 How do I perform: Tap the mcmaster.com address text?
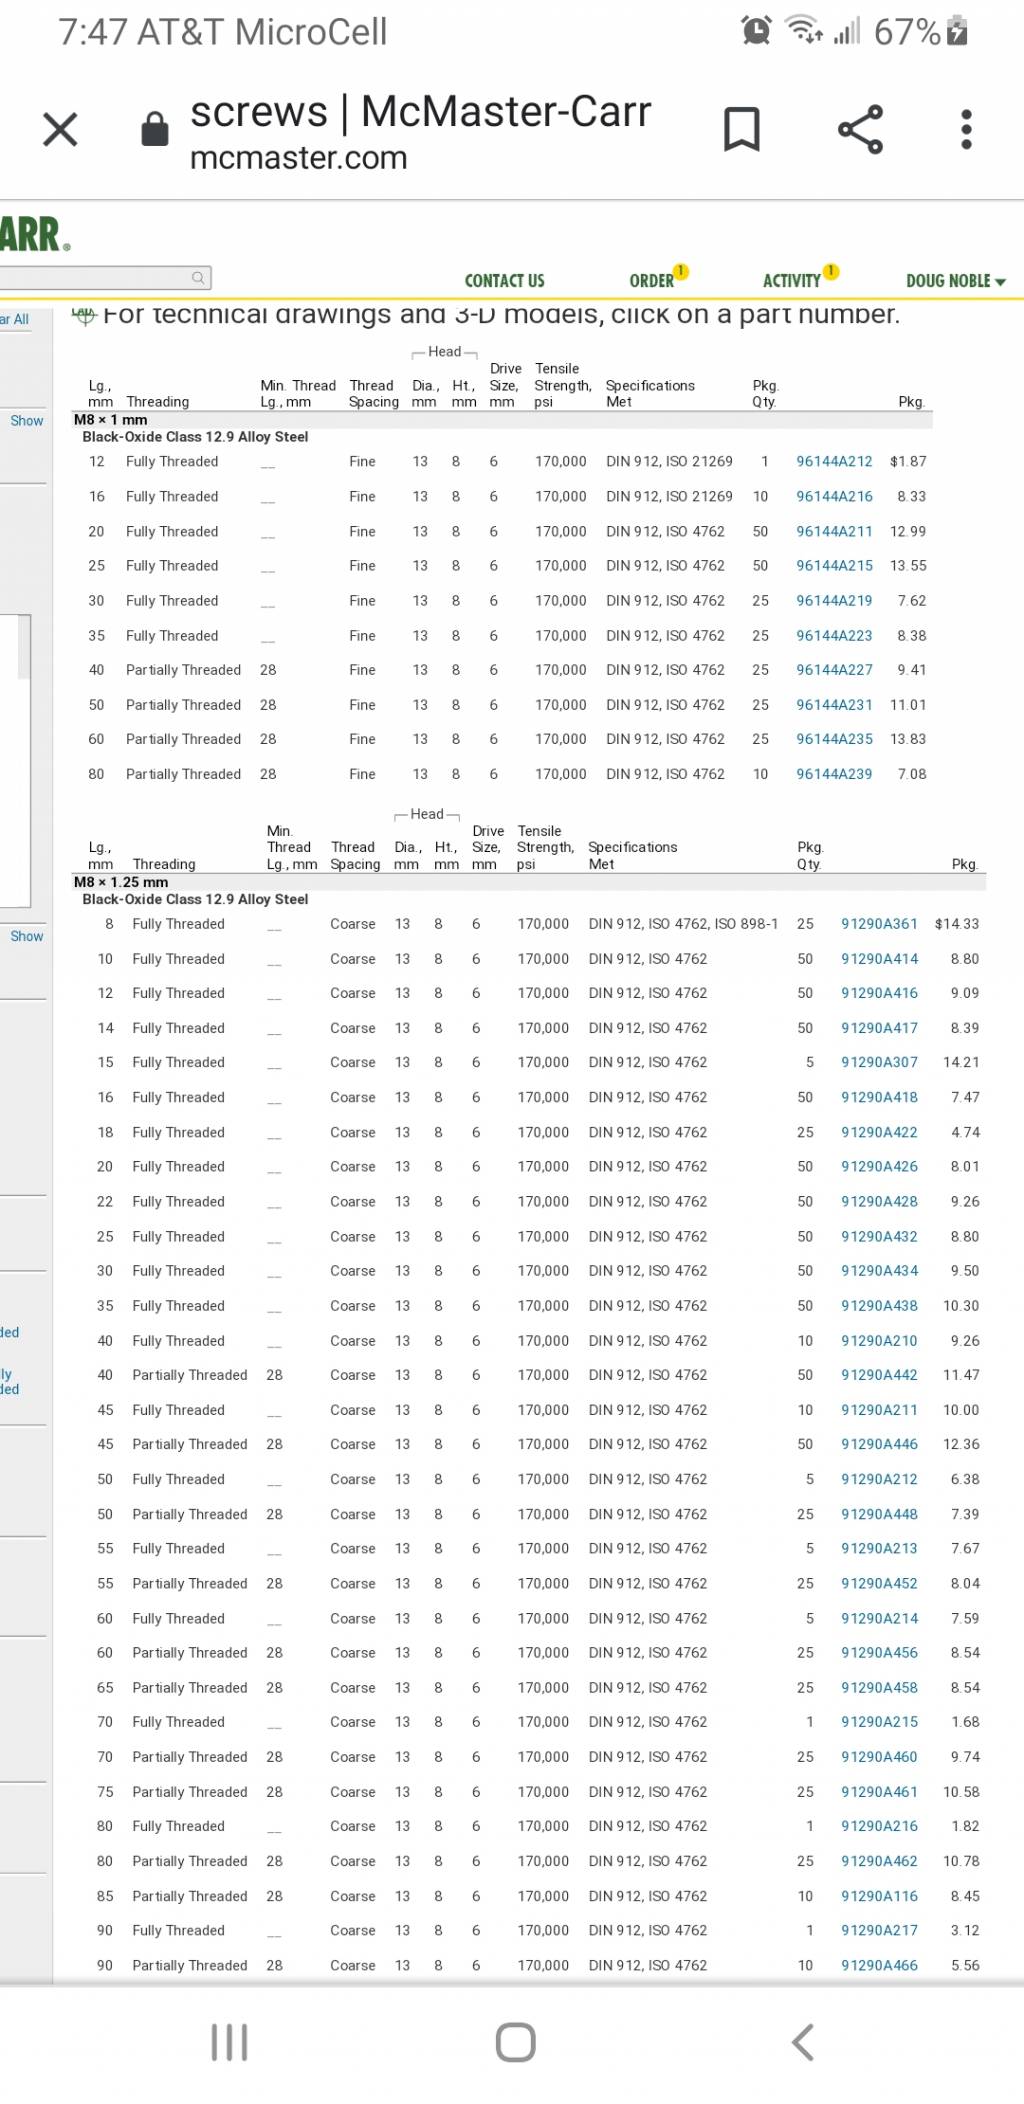click(x=299, y=158)
